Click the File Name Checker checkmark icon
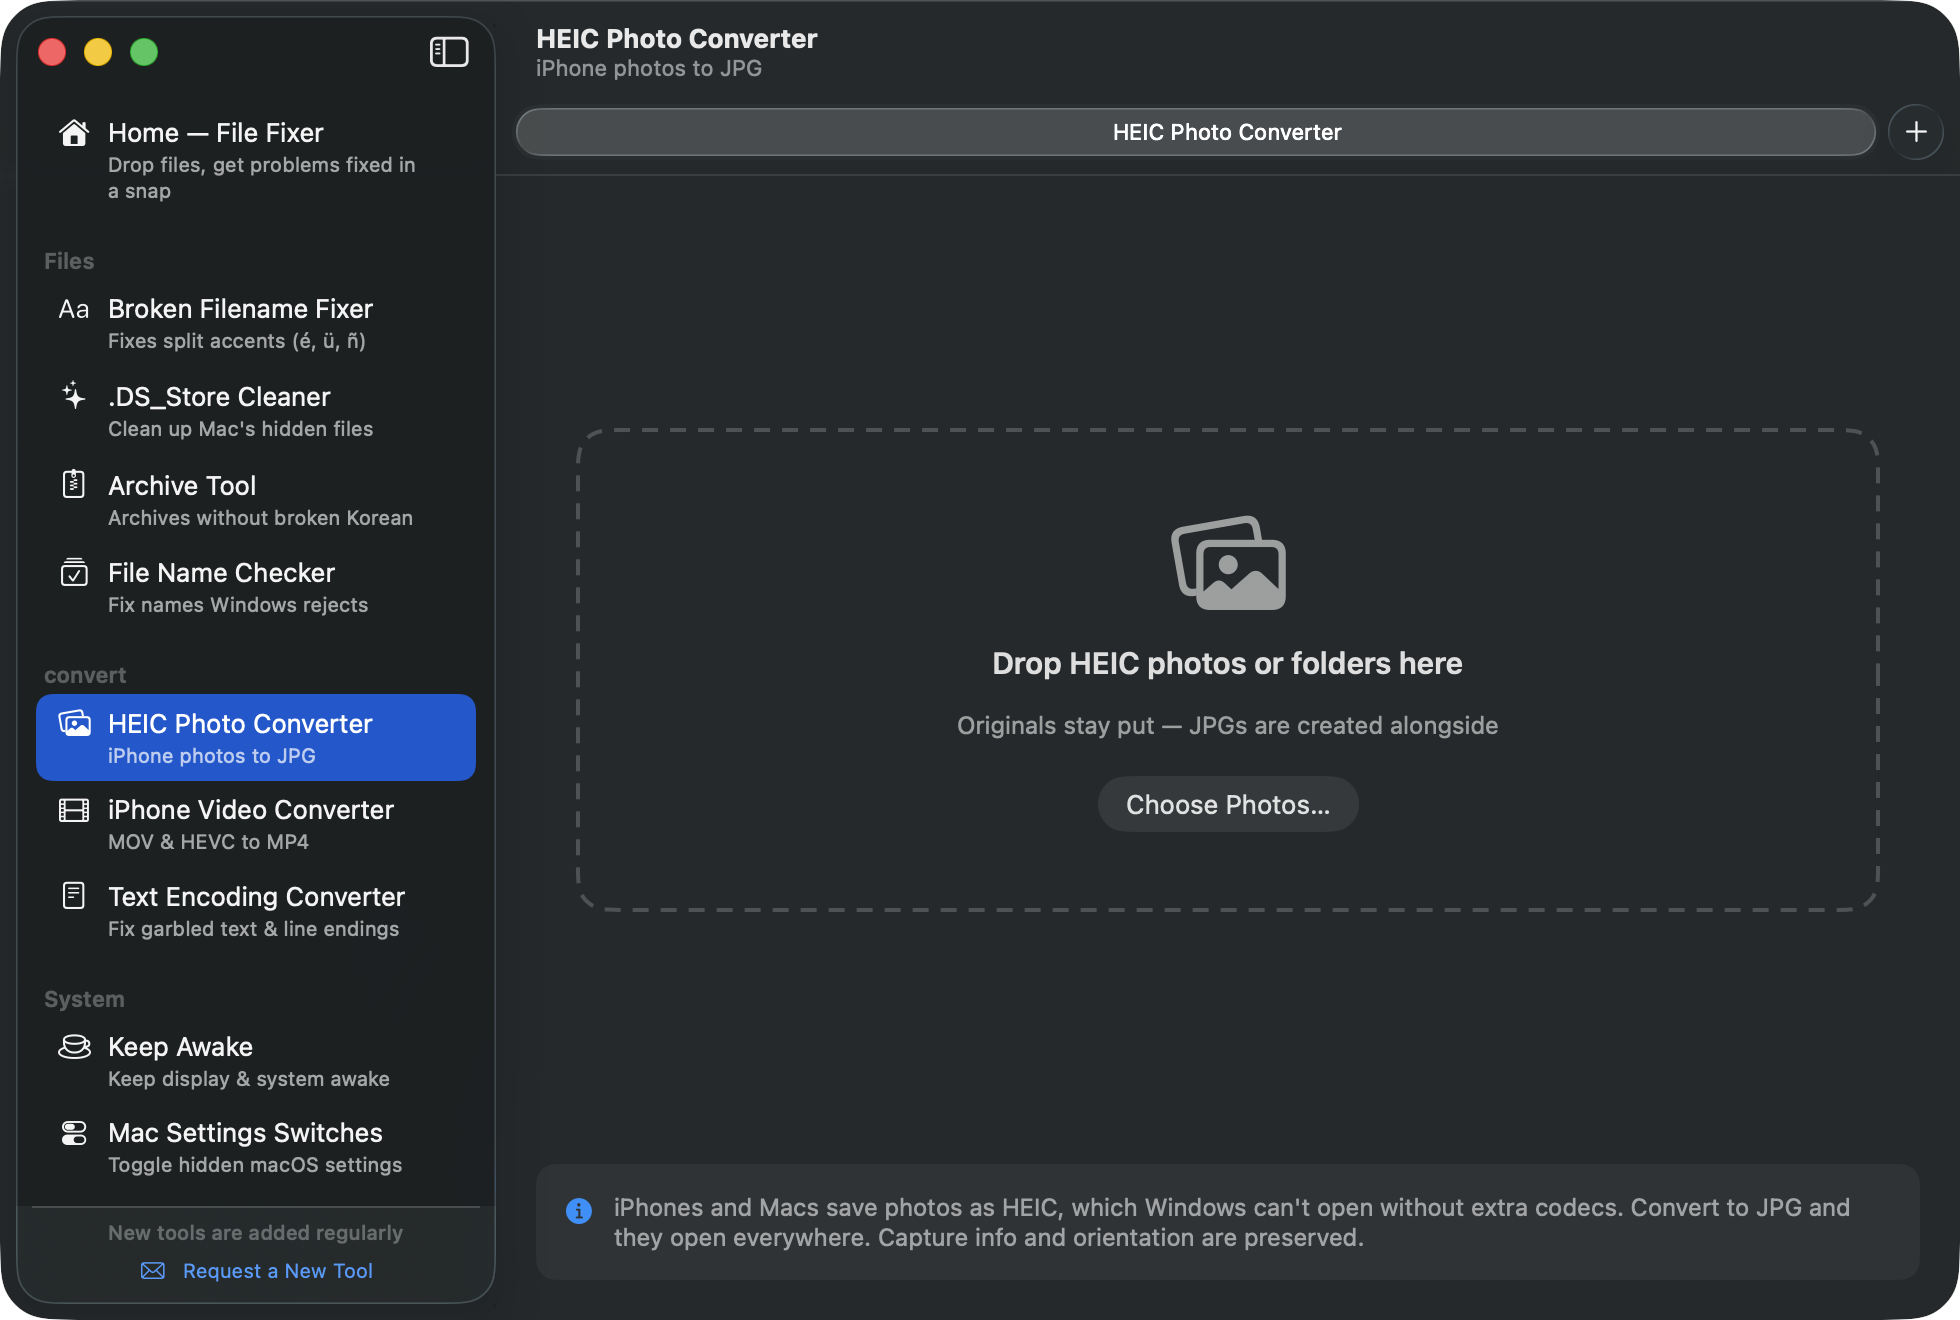The width and height of the screenshot is (1960, 1320). (74, 572)
